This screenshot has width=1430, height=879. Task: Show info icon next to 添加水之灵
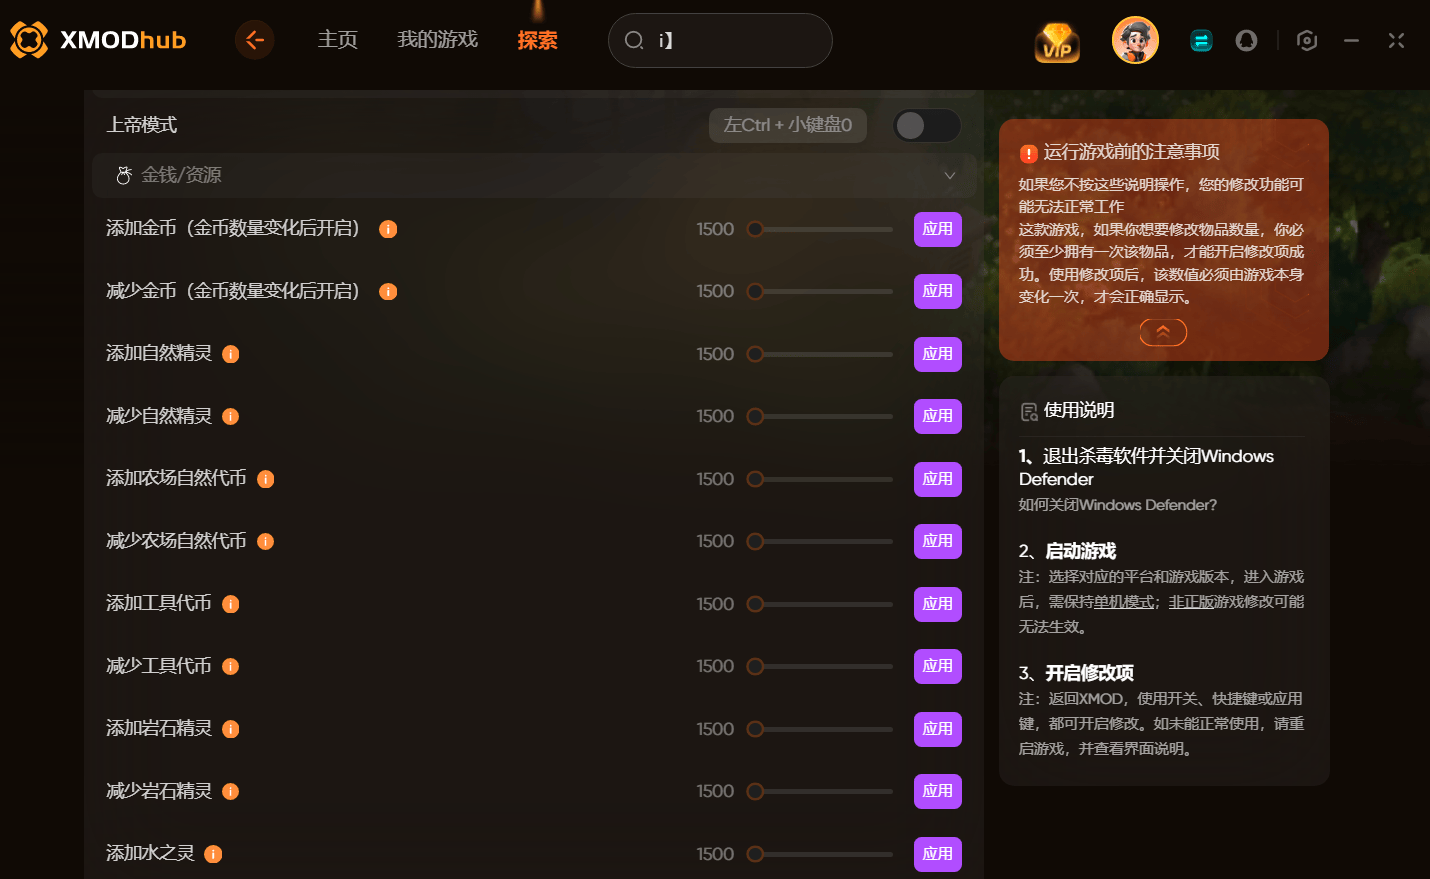[x=213, y=854]
